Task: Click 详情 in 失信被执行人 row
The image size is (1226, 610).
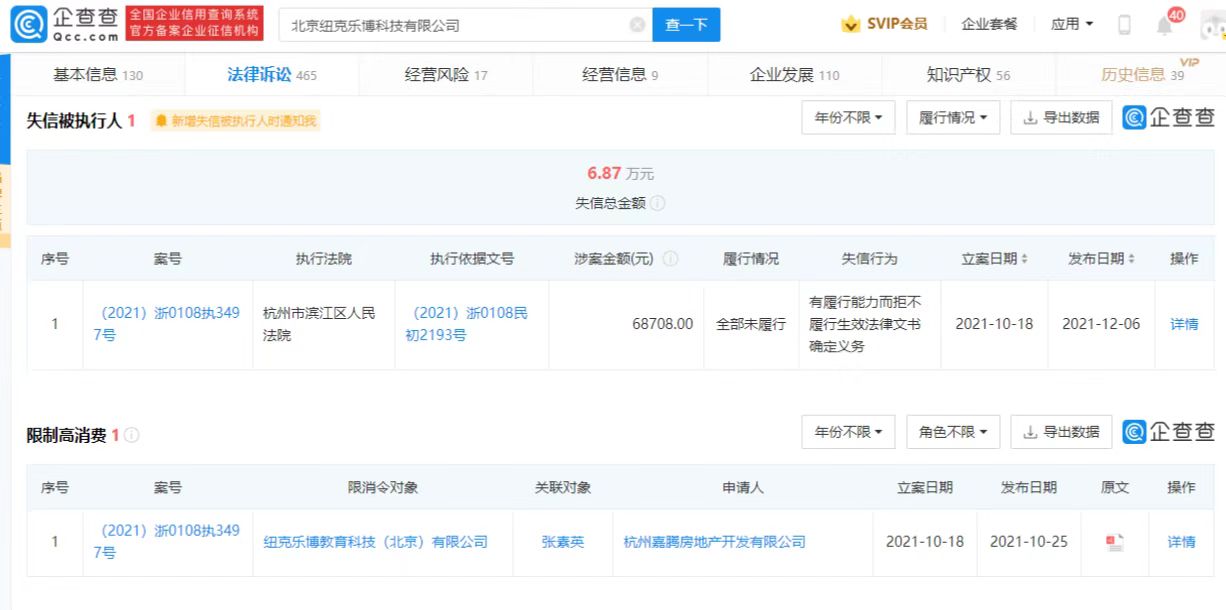Action: 1184,324
